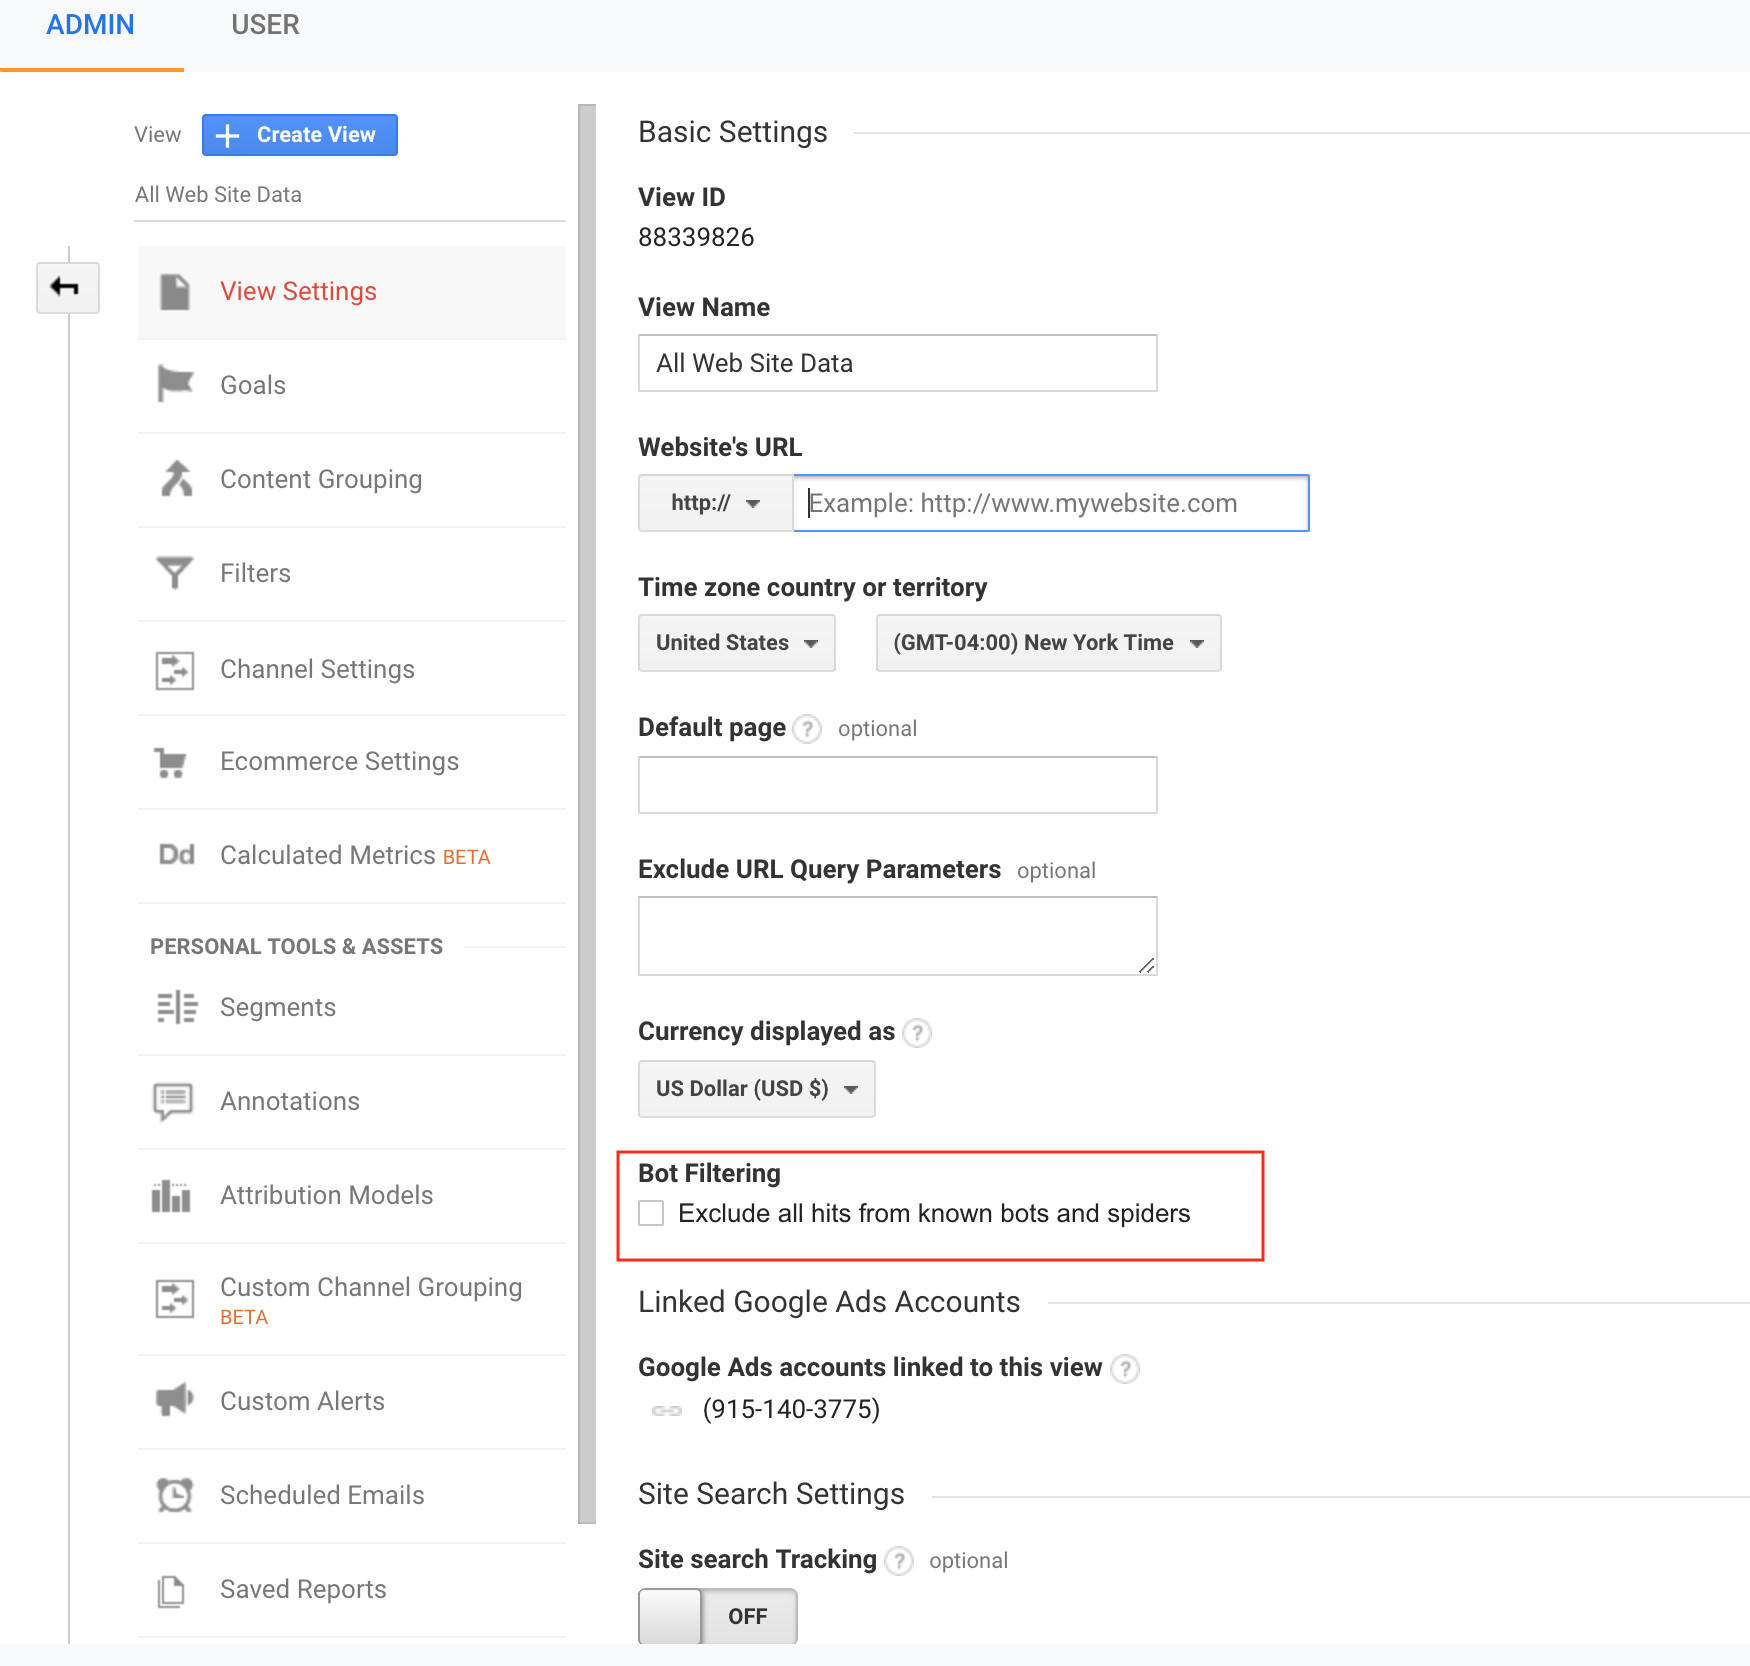Viewport: 1750px width, 1666px height.
Task: Click the Goals flag icon
Action: click(x=175, y=384)
